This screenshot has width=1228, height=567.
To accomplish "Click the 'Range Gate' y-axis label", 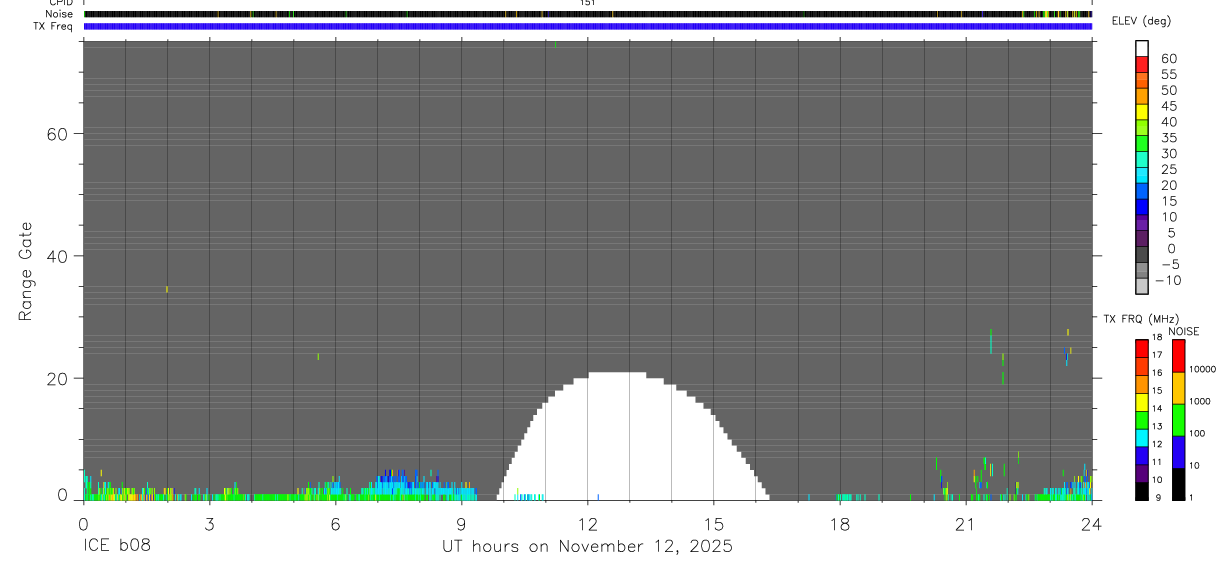I will pyautogui.click(x=26, y=271).
